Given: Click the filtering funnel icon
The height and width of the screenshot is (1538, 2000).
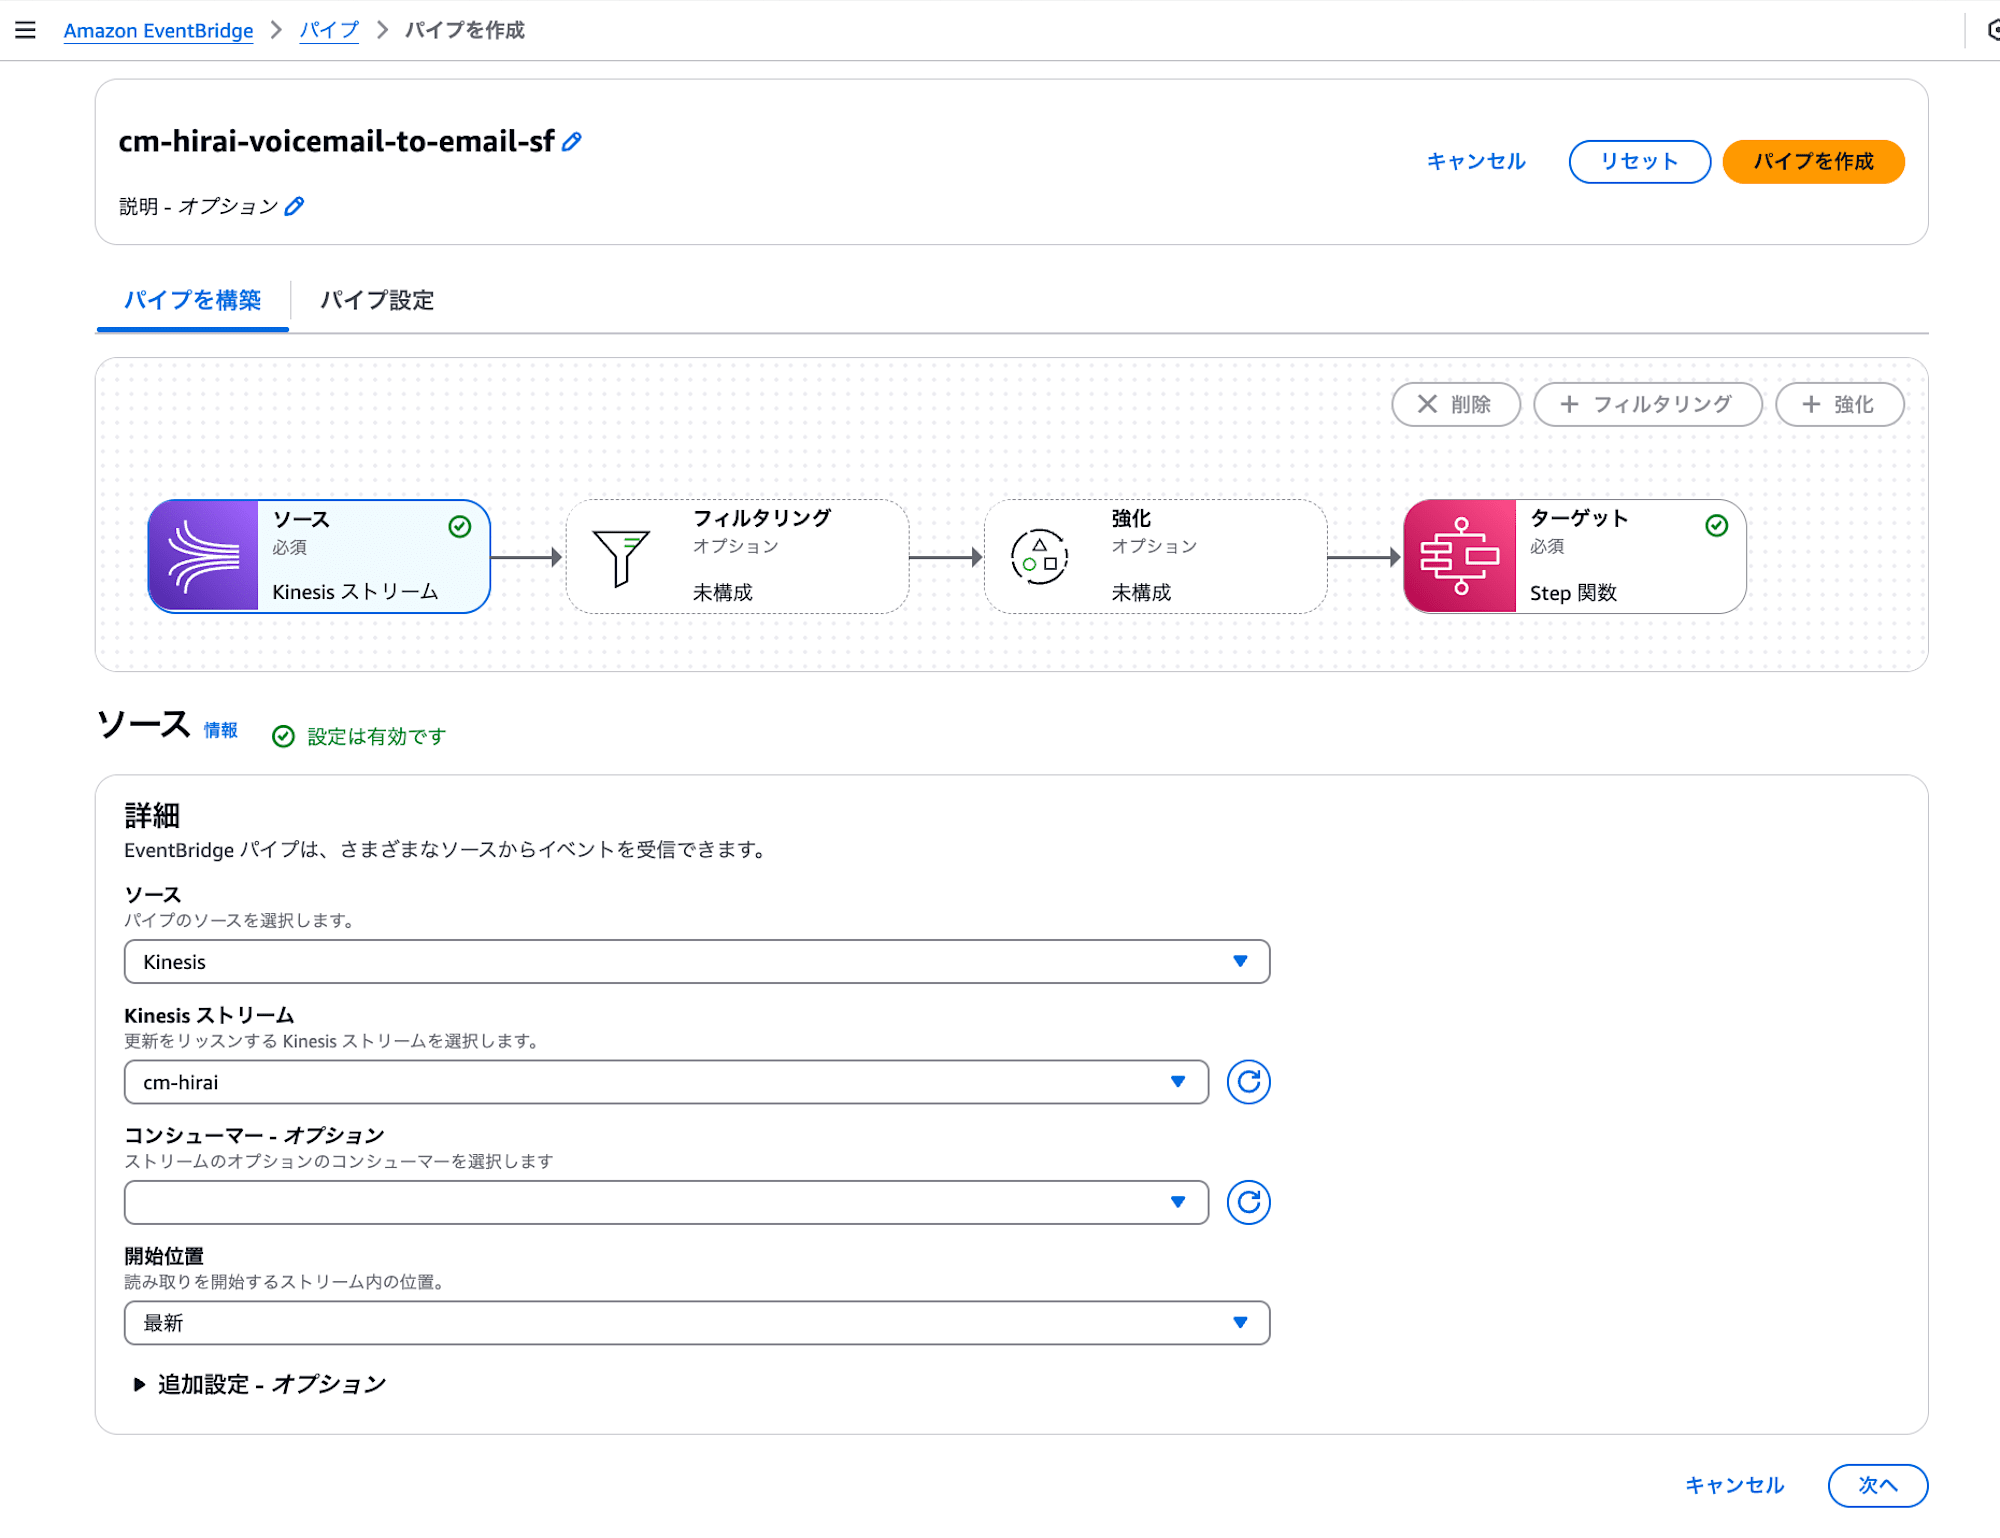Looking at the screenshot, I should 621,557.
